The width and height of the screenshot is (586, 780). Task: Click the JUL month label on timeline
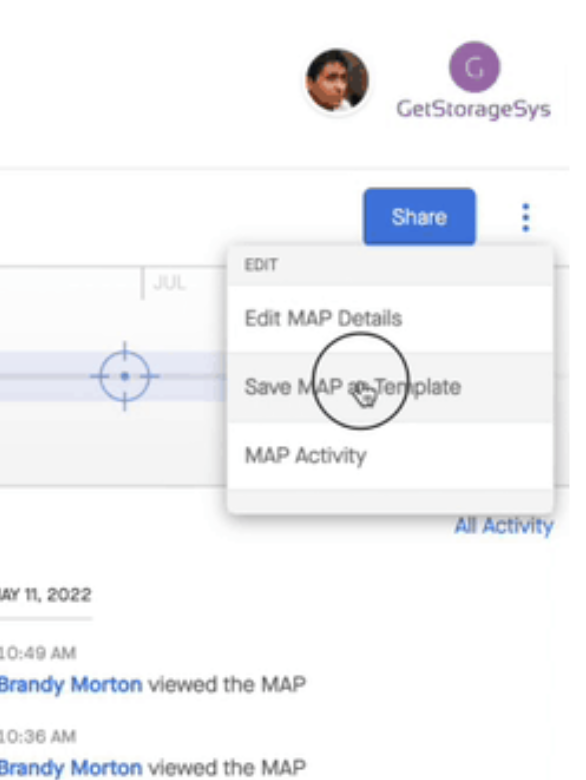[x=170, y=283]
